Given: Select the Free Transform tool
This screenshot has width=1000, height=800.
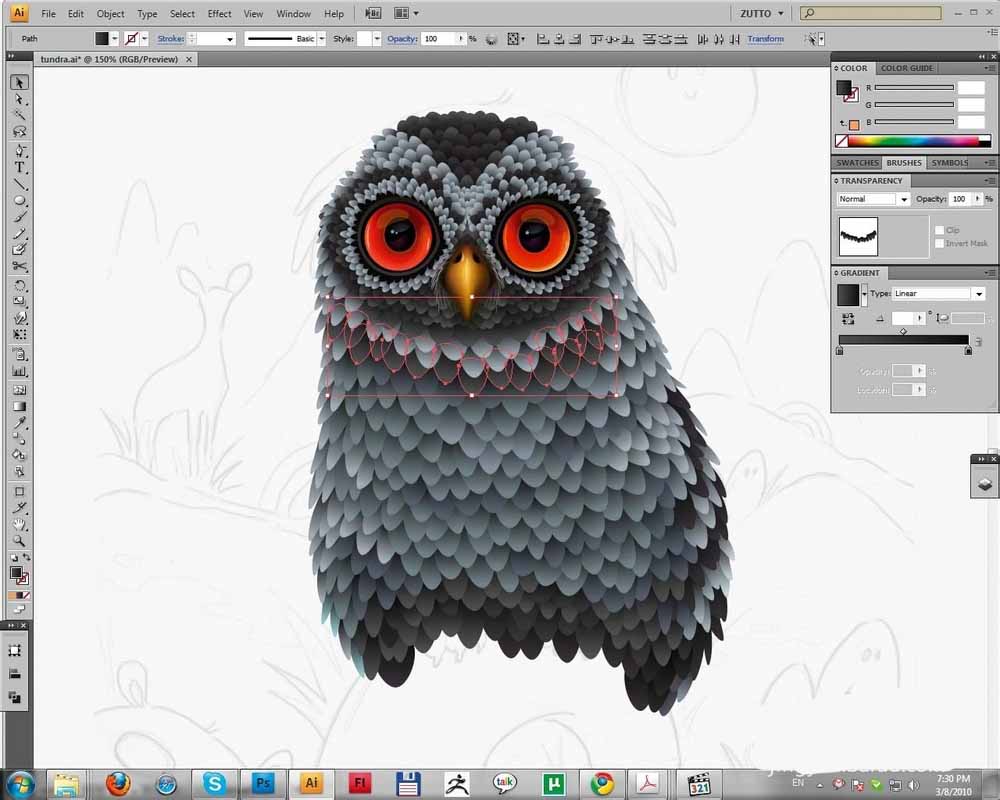Looking at the screenshot, I should pos(19,334).
